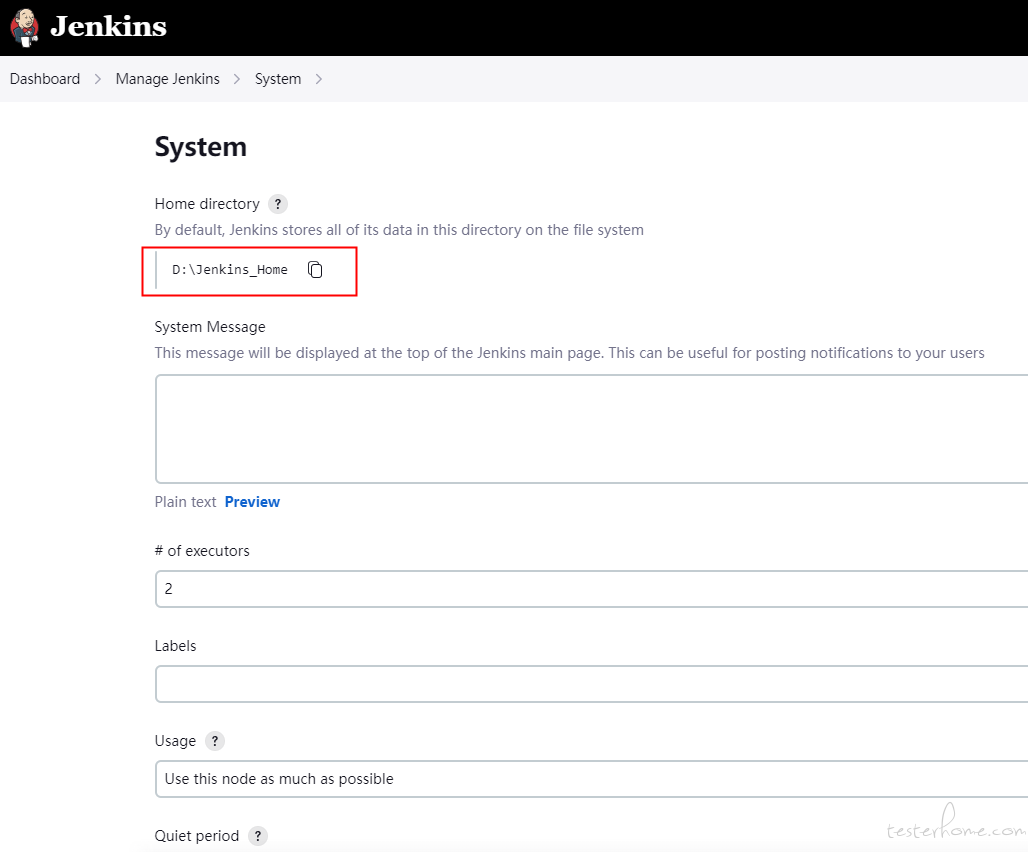Preview the system message
The height and width of the screenshot is (852, 1028).
(x=252, y=502)
